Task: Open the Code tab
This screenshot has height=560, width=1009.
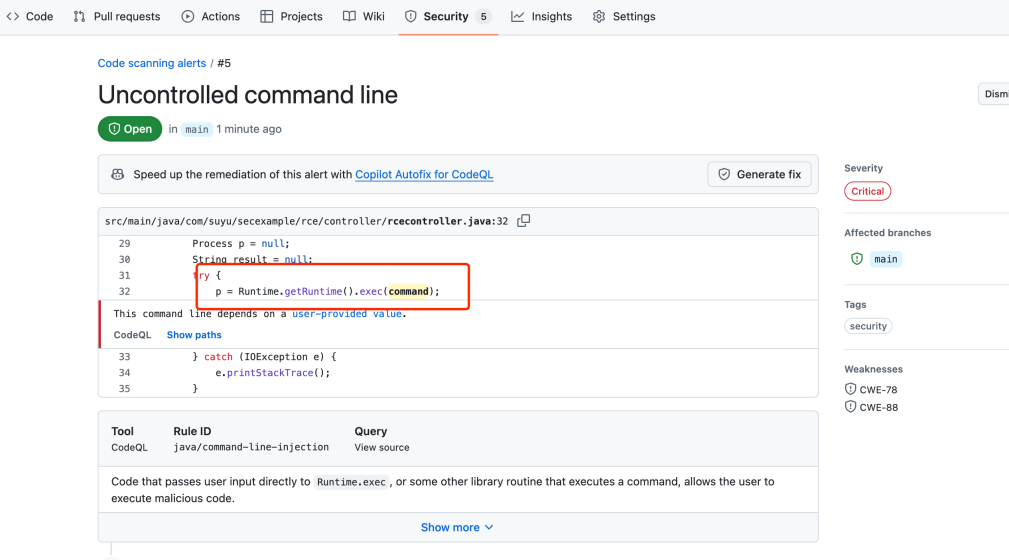Action: pos(30,17)
